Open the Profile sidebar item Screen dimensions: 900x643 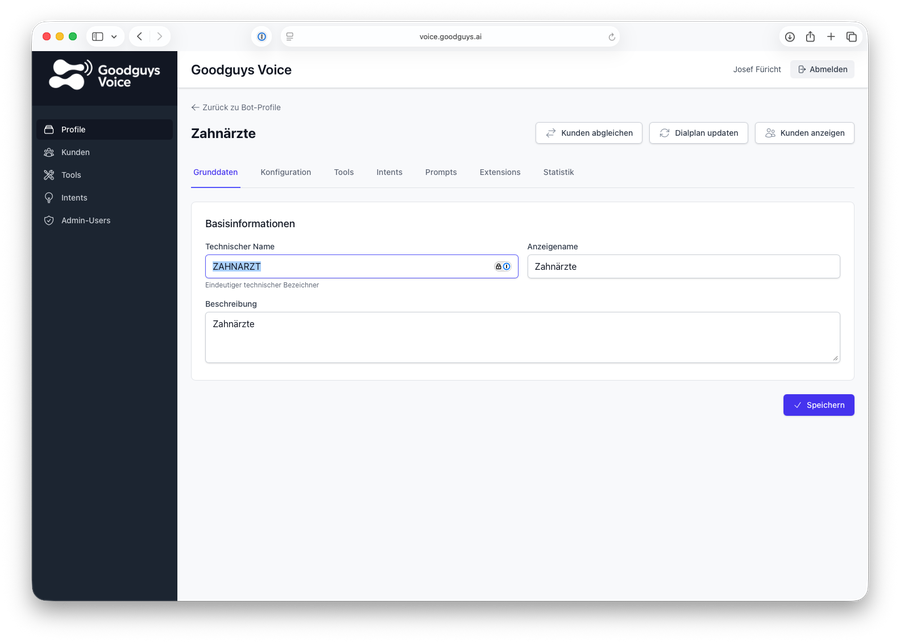[x=73, y=129]
